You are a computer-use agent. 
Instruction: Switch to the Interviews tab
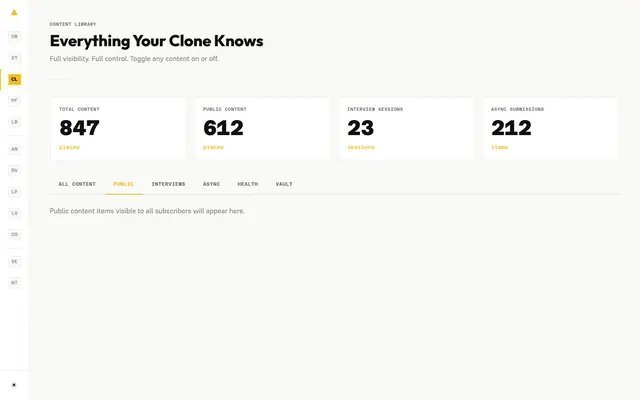pos(169,184)
